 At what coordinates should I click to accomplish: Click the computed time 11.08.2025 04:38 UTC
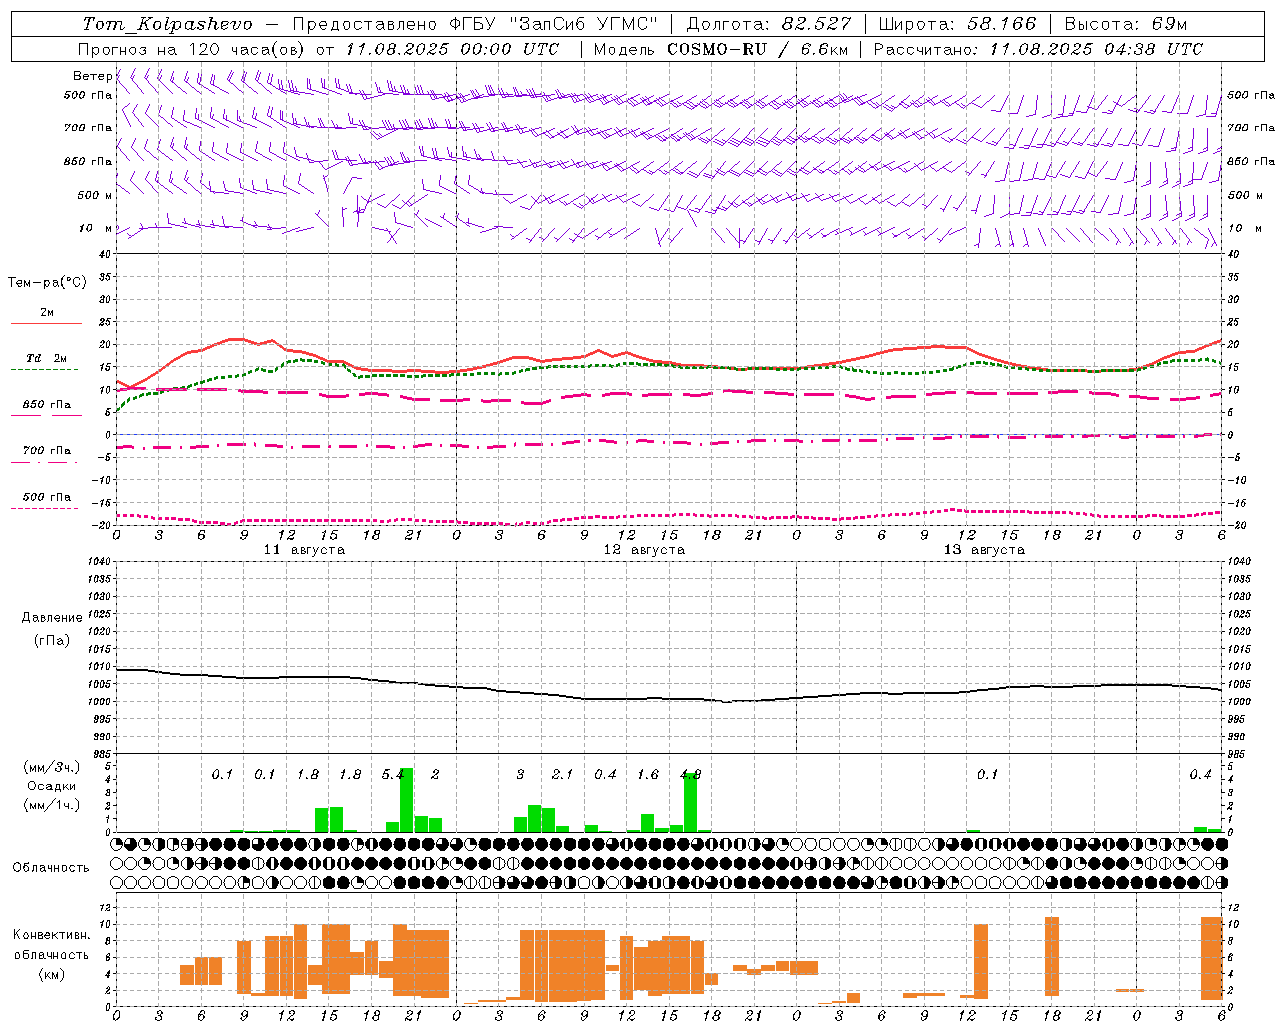1095,49
